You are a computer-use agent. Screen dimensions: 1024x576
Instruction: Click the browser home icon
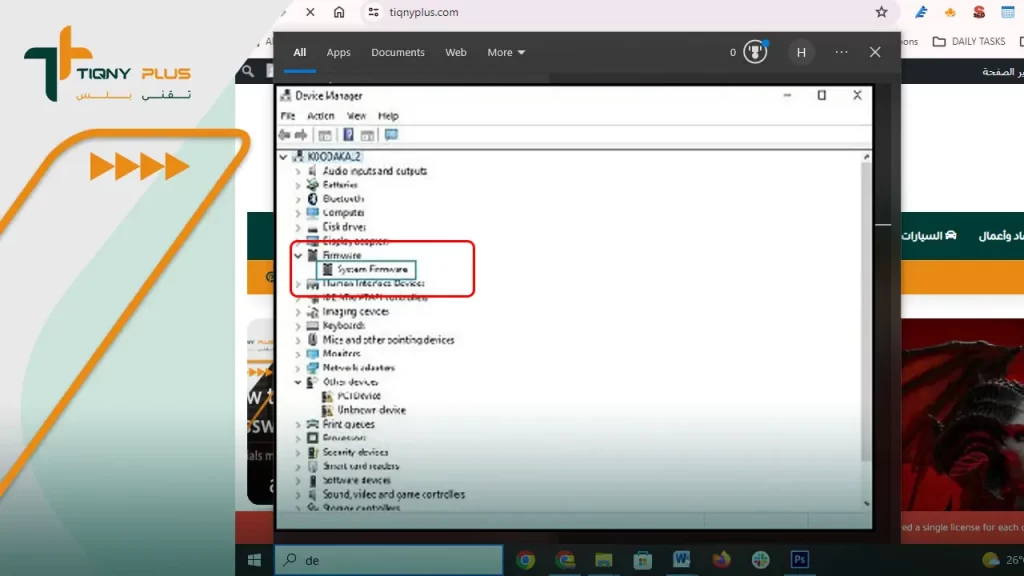[339, 12]
